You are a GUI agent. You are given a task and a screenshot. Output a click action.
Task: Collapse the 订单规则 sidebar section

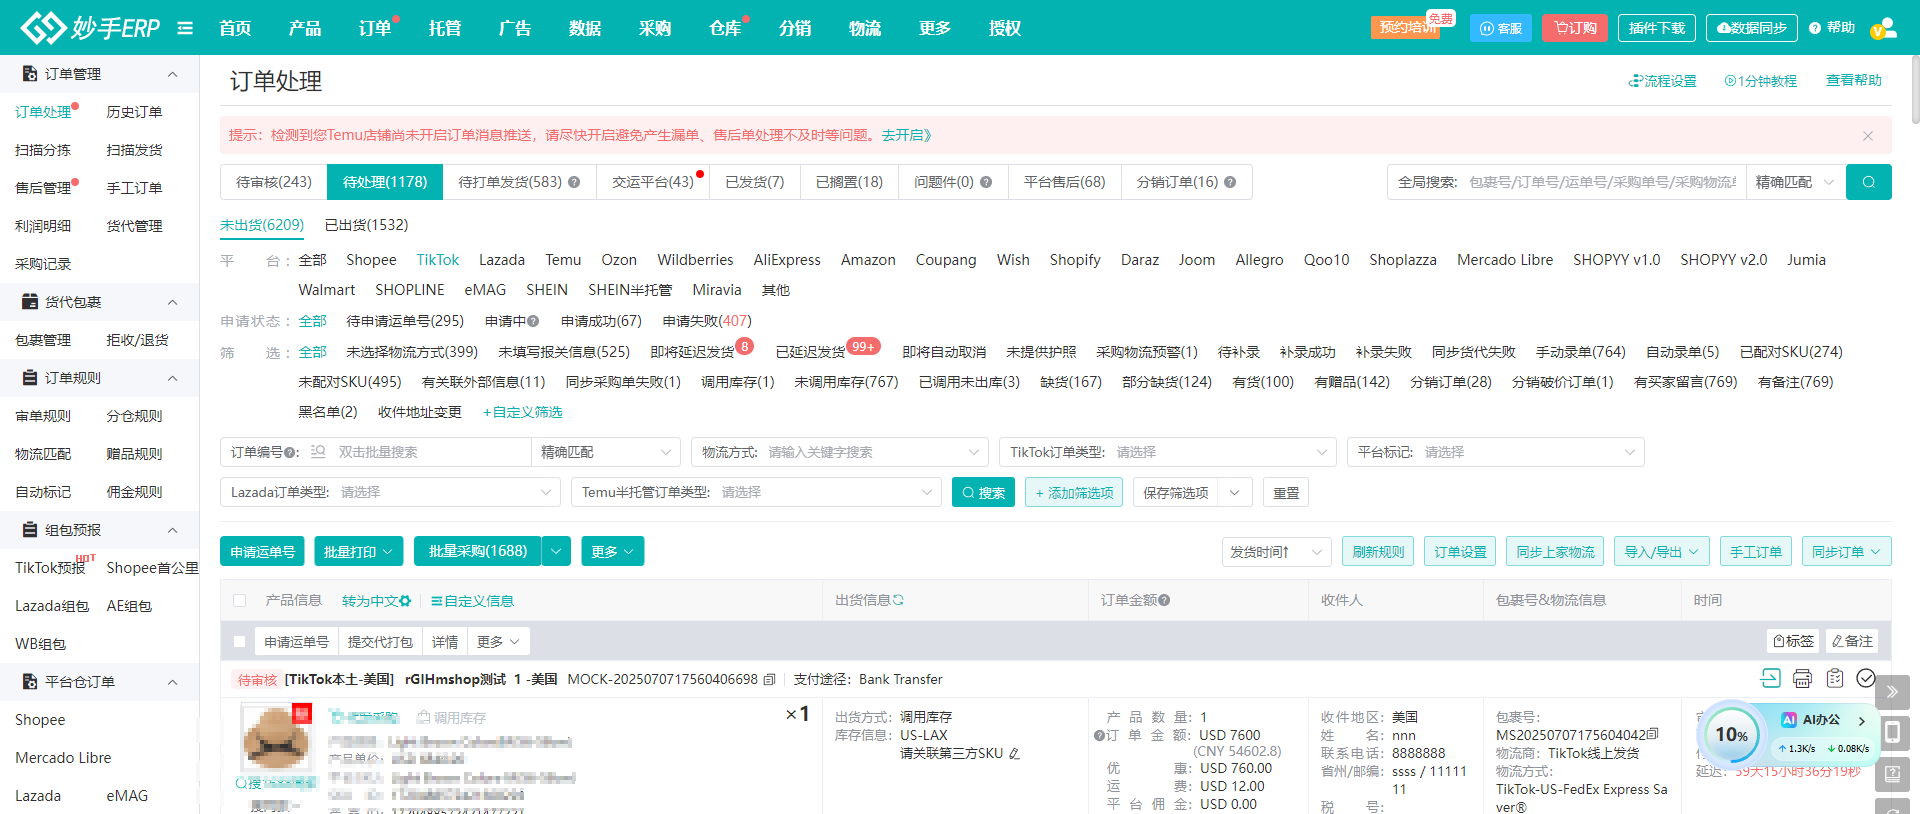172,378
